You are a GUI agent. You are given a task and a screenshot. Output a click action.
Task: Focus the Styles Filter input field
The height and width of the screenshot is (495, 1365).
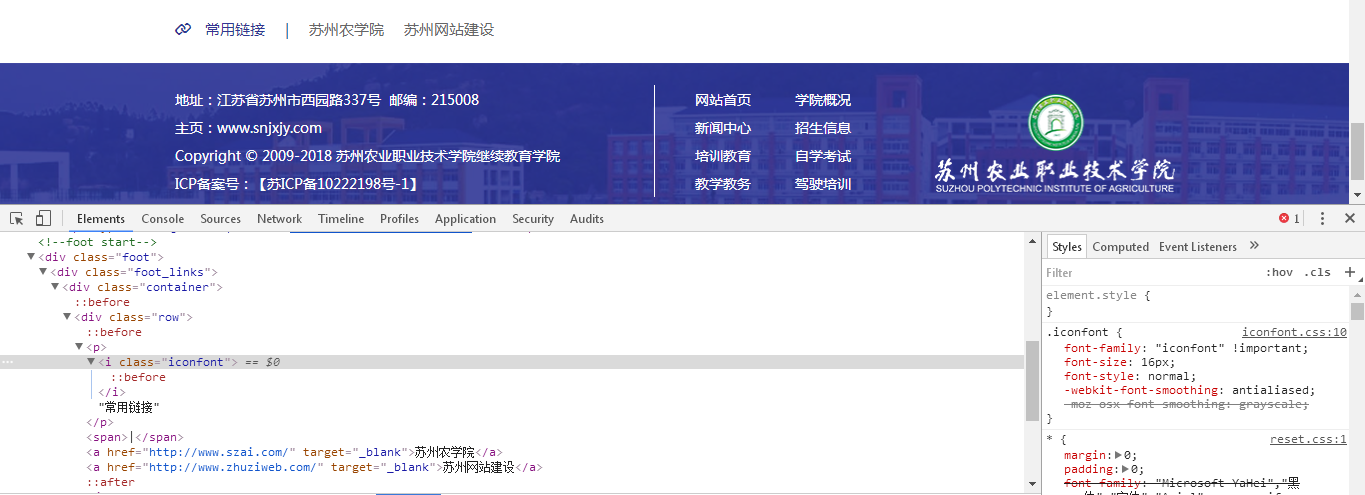click(1150, 272)
